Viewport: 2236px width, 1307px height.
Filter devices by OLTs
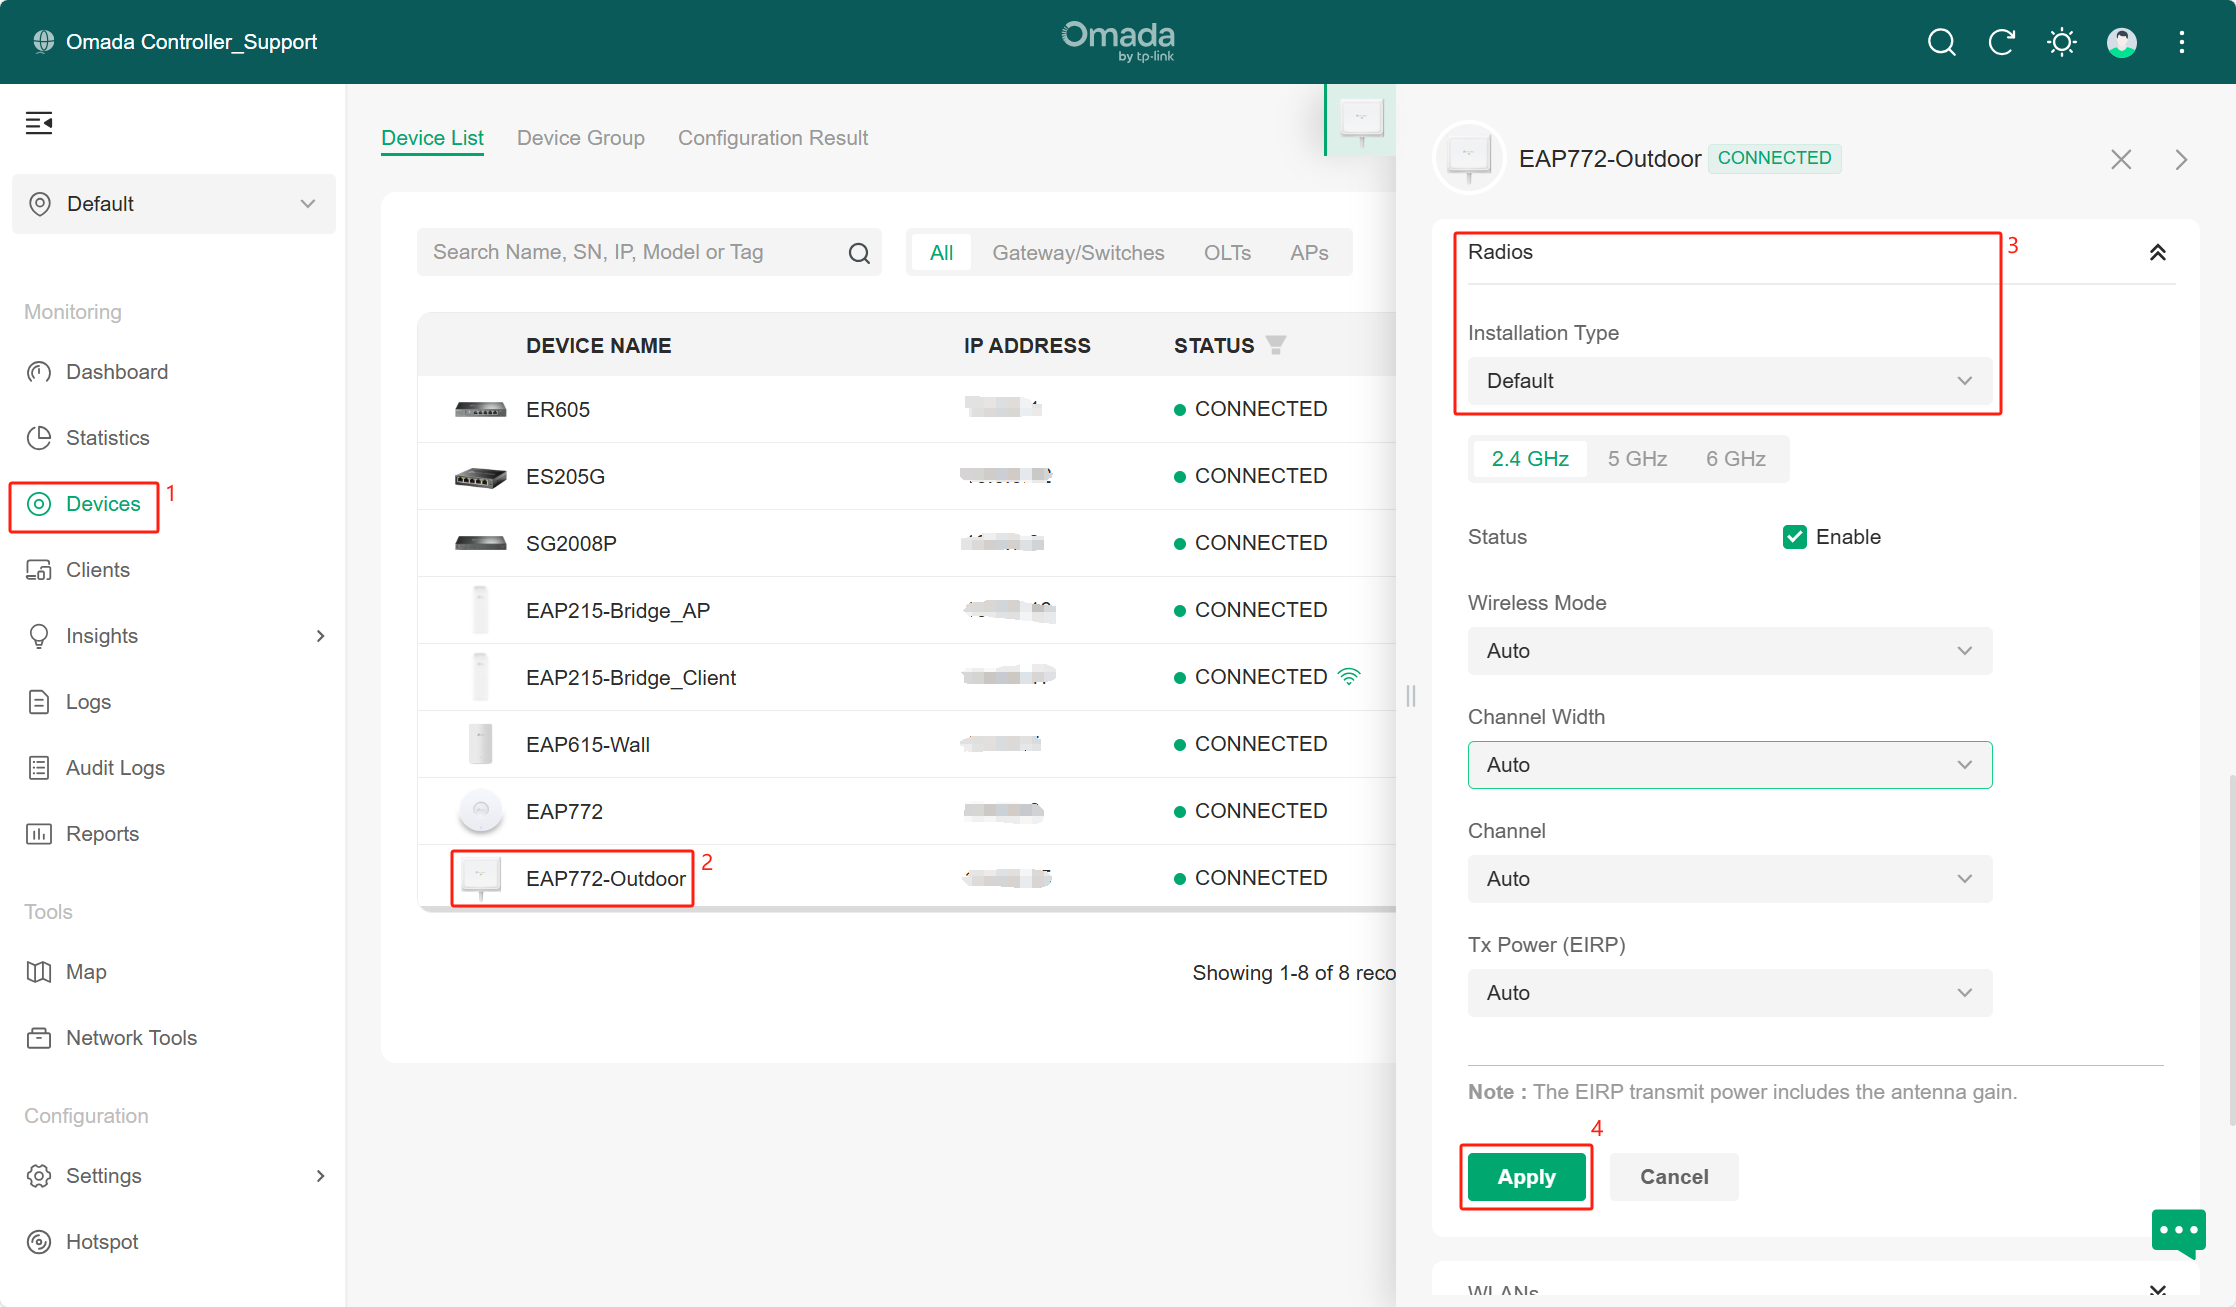1227,253
